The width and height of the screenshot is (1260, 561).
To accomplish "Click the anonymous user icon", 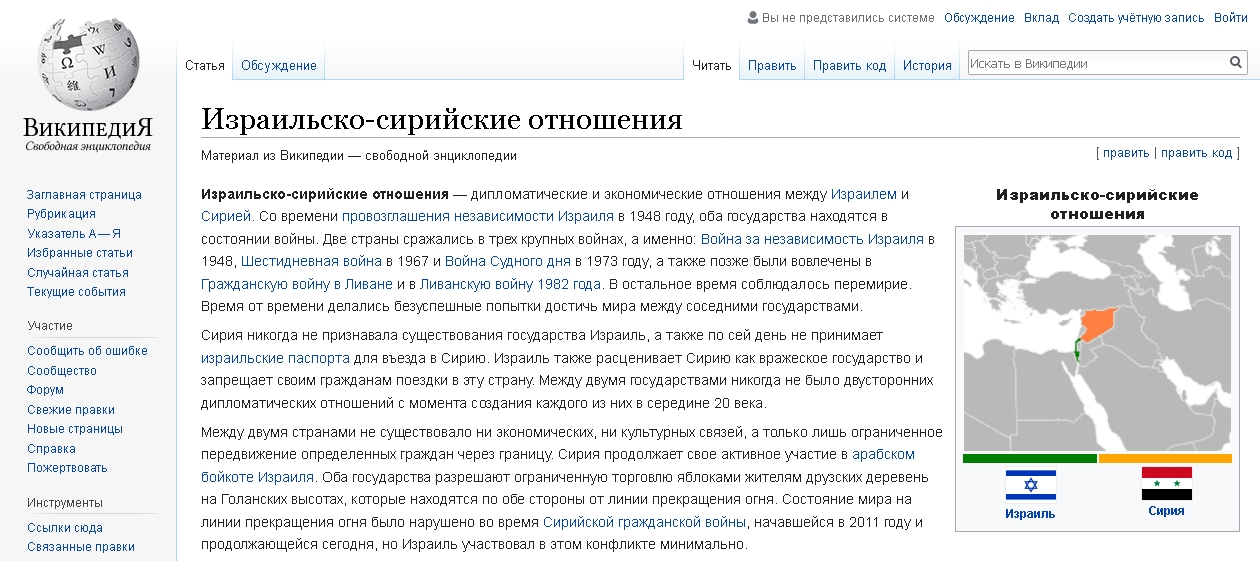I will tap(753, 17).
